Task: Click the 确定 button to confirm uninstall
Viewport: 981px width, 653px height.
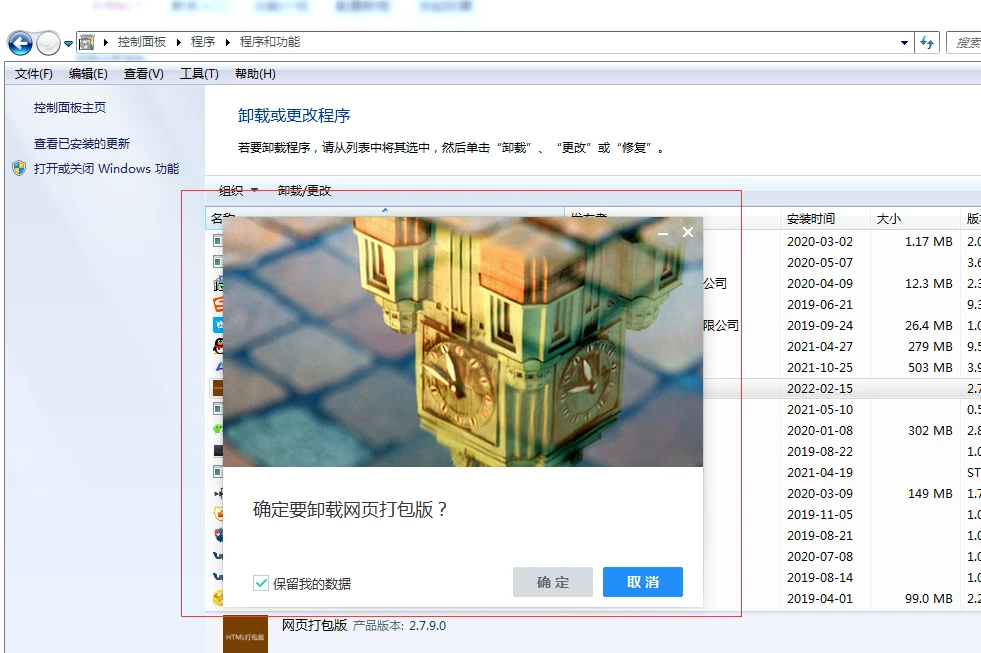Action: click(553, 582)
